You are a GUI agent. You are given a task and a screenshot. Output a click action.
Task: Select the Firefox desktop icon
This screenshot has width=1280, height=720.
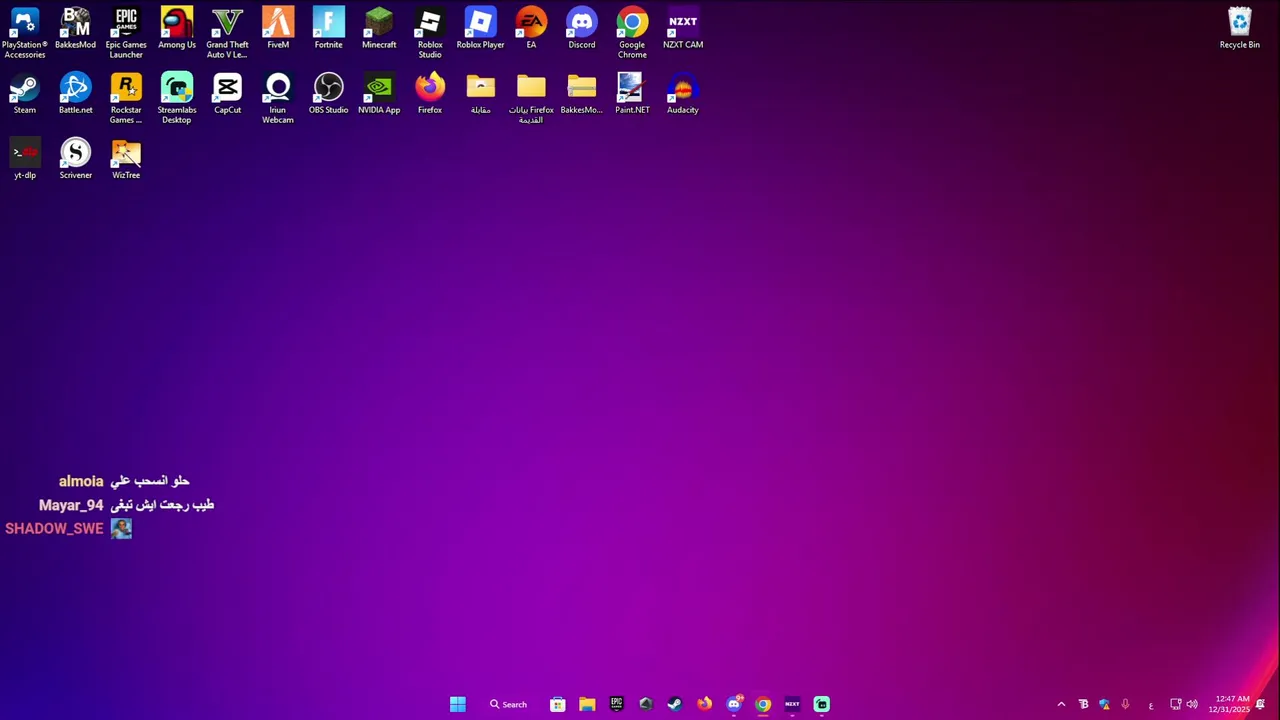430,94
